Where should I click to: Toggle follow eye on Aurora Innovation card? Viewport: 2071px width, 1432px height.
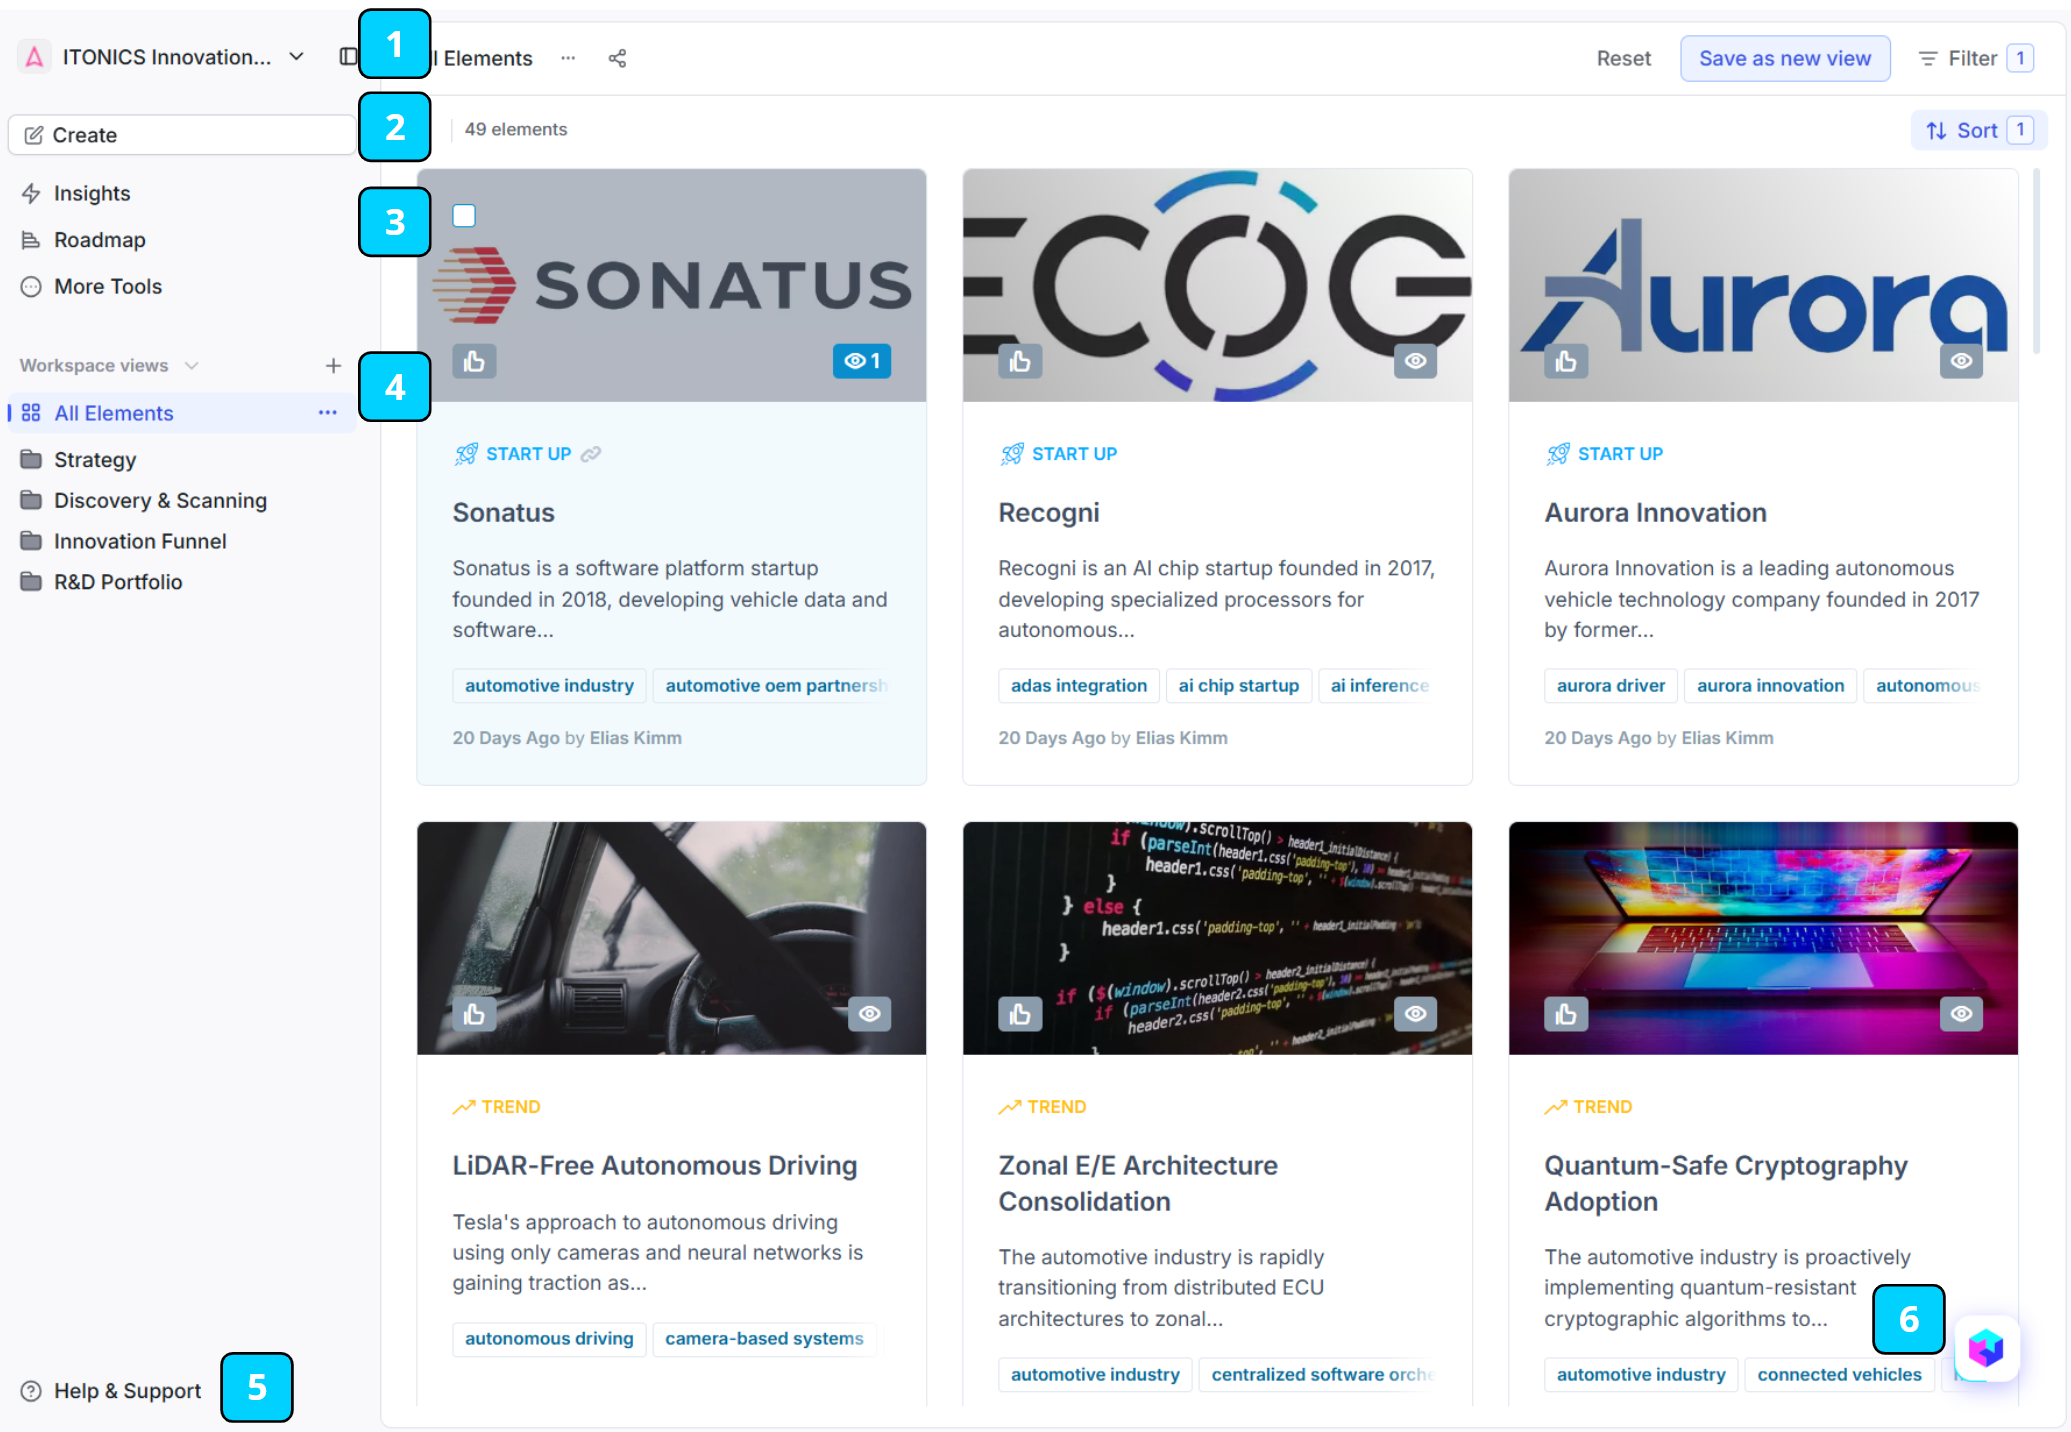pyautogui.click(x=1960, y=361)
